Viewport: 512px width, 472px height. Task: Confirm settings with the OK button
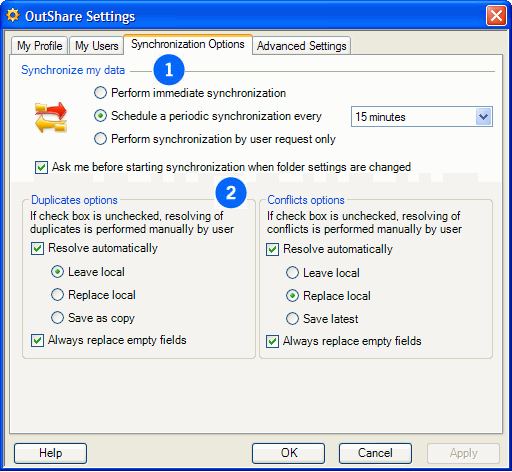click(288, 453)
